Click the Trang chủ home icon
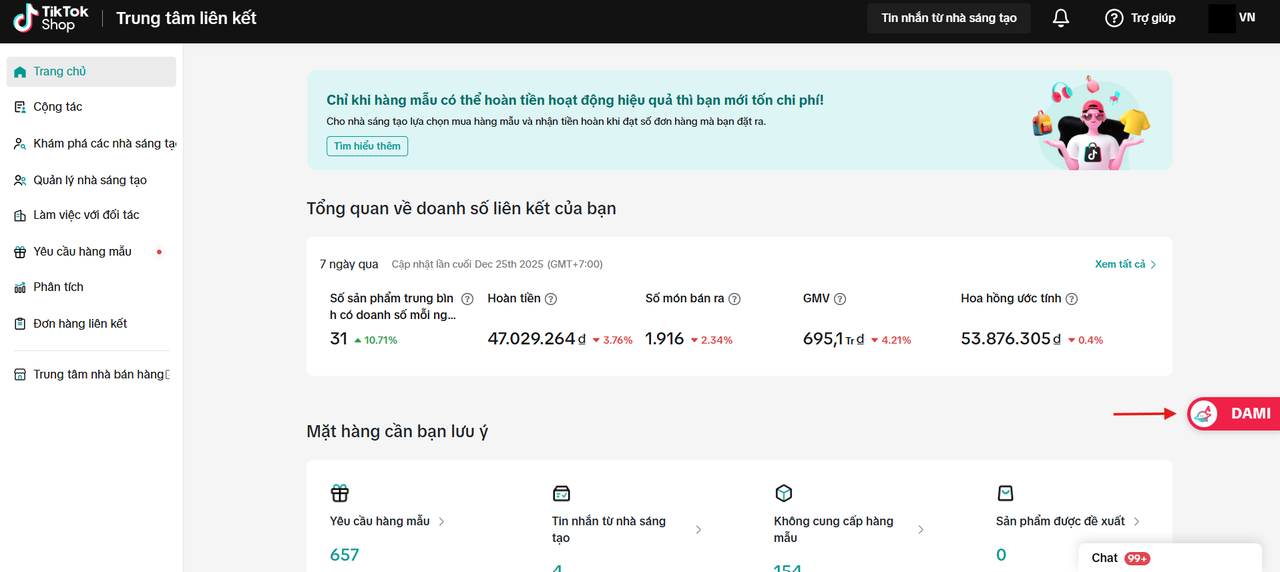The width and height of the screenshot is (1280, 572). tap(20, 72)
